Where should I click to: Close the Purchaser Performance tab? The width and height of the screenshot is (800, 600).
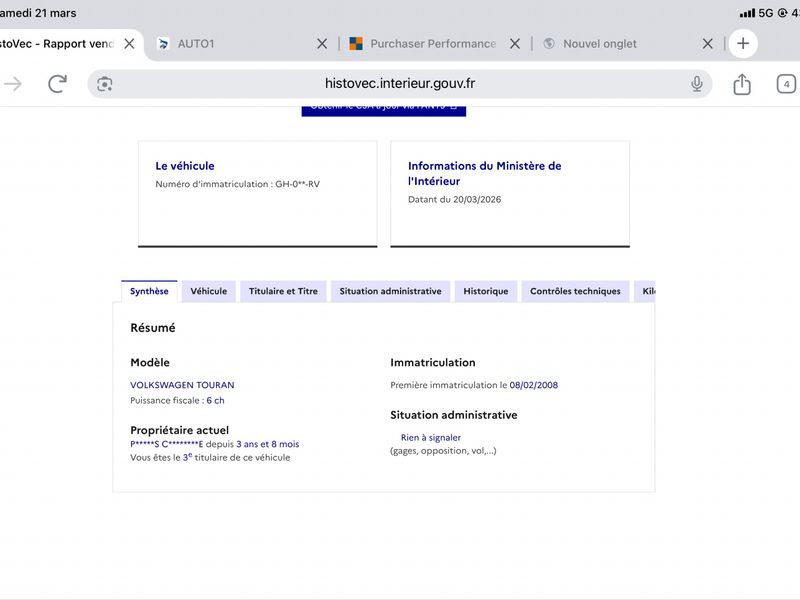point(515,44)
